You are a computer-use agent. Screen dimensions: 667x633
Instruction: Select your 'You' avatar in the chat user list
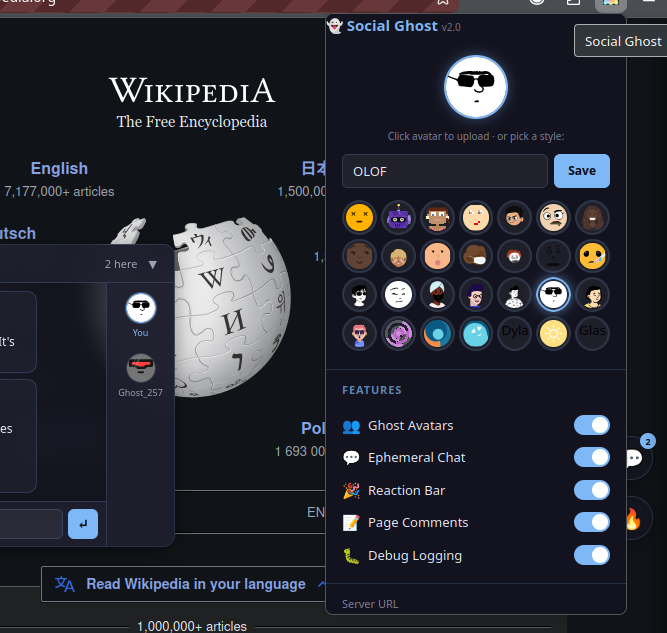[x=141, y=308]
